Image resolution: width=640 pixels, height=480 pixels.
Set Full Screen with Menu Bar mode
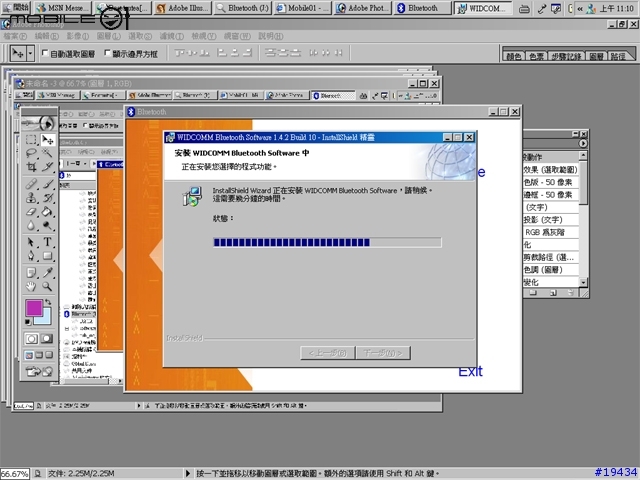(39, 355)
